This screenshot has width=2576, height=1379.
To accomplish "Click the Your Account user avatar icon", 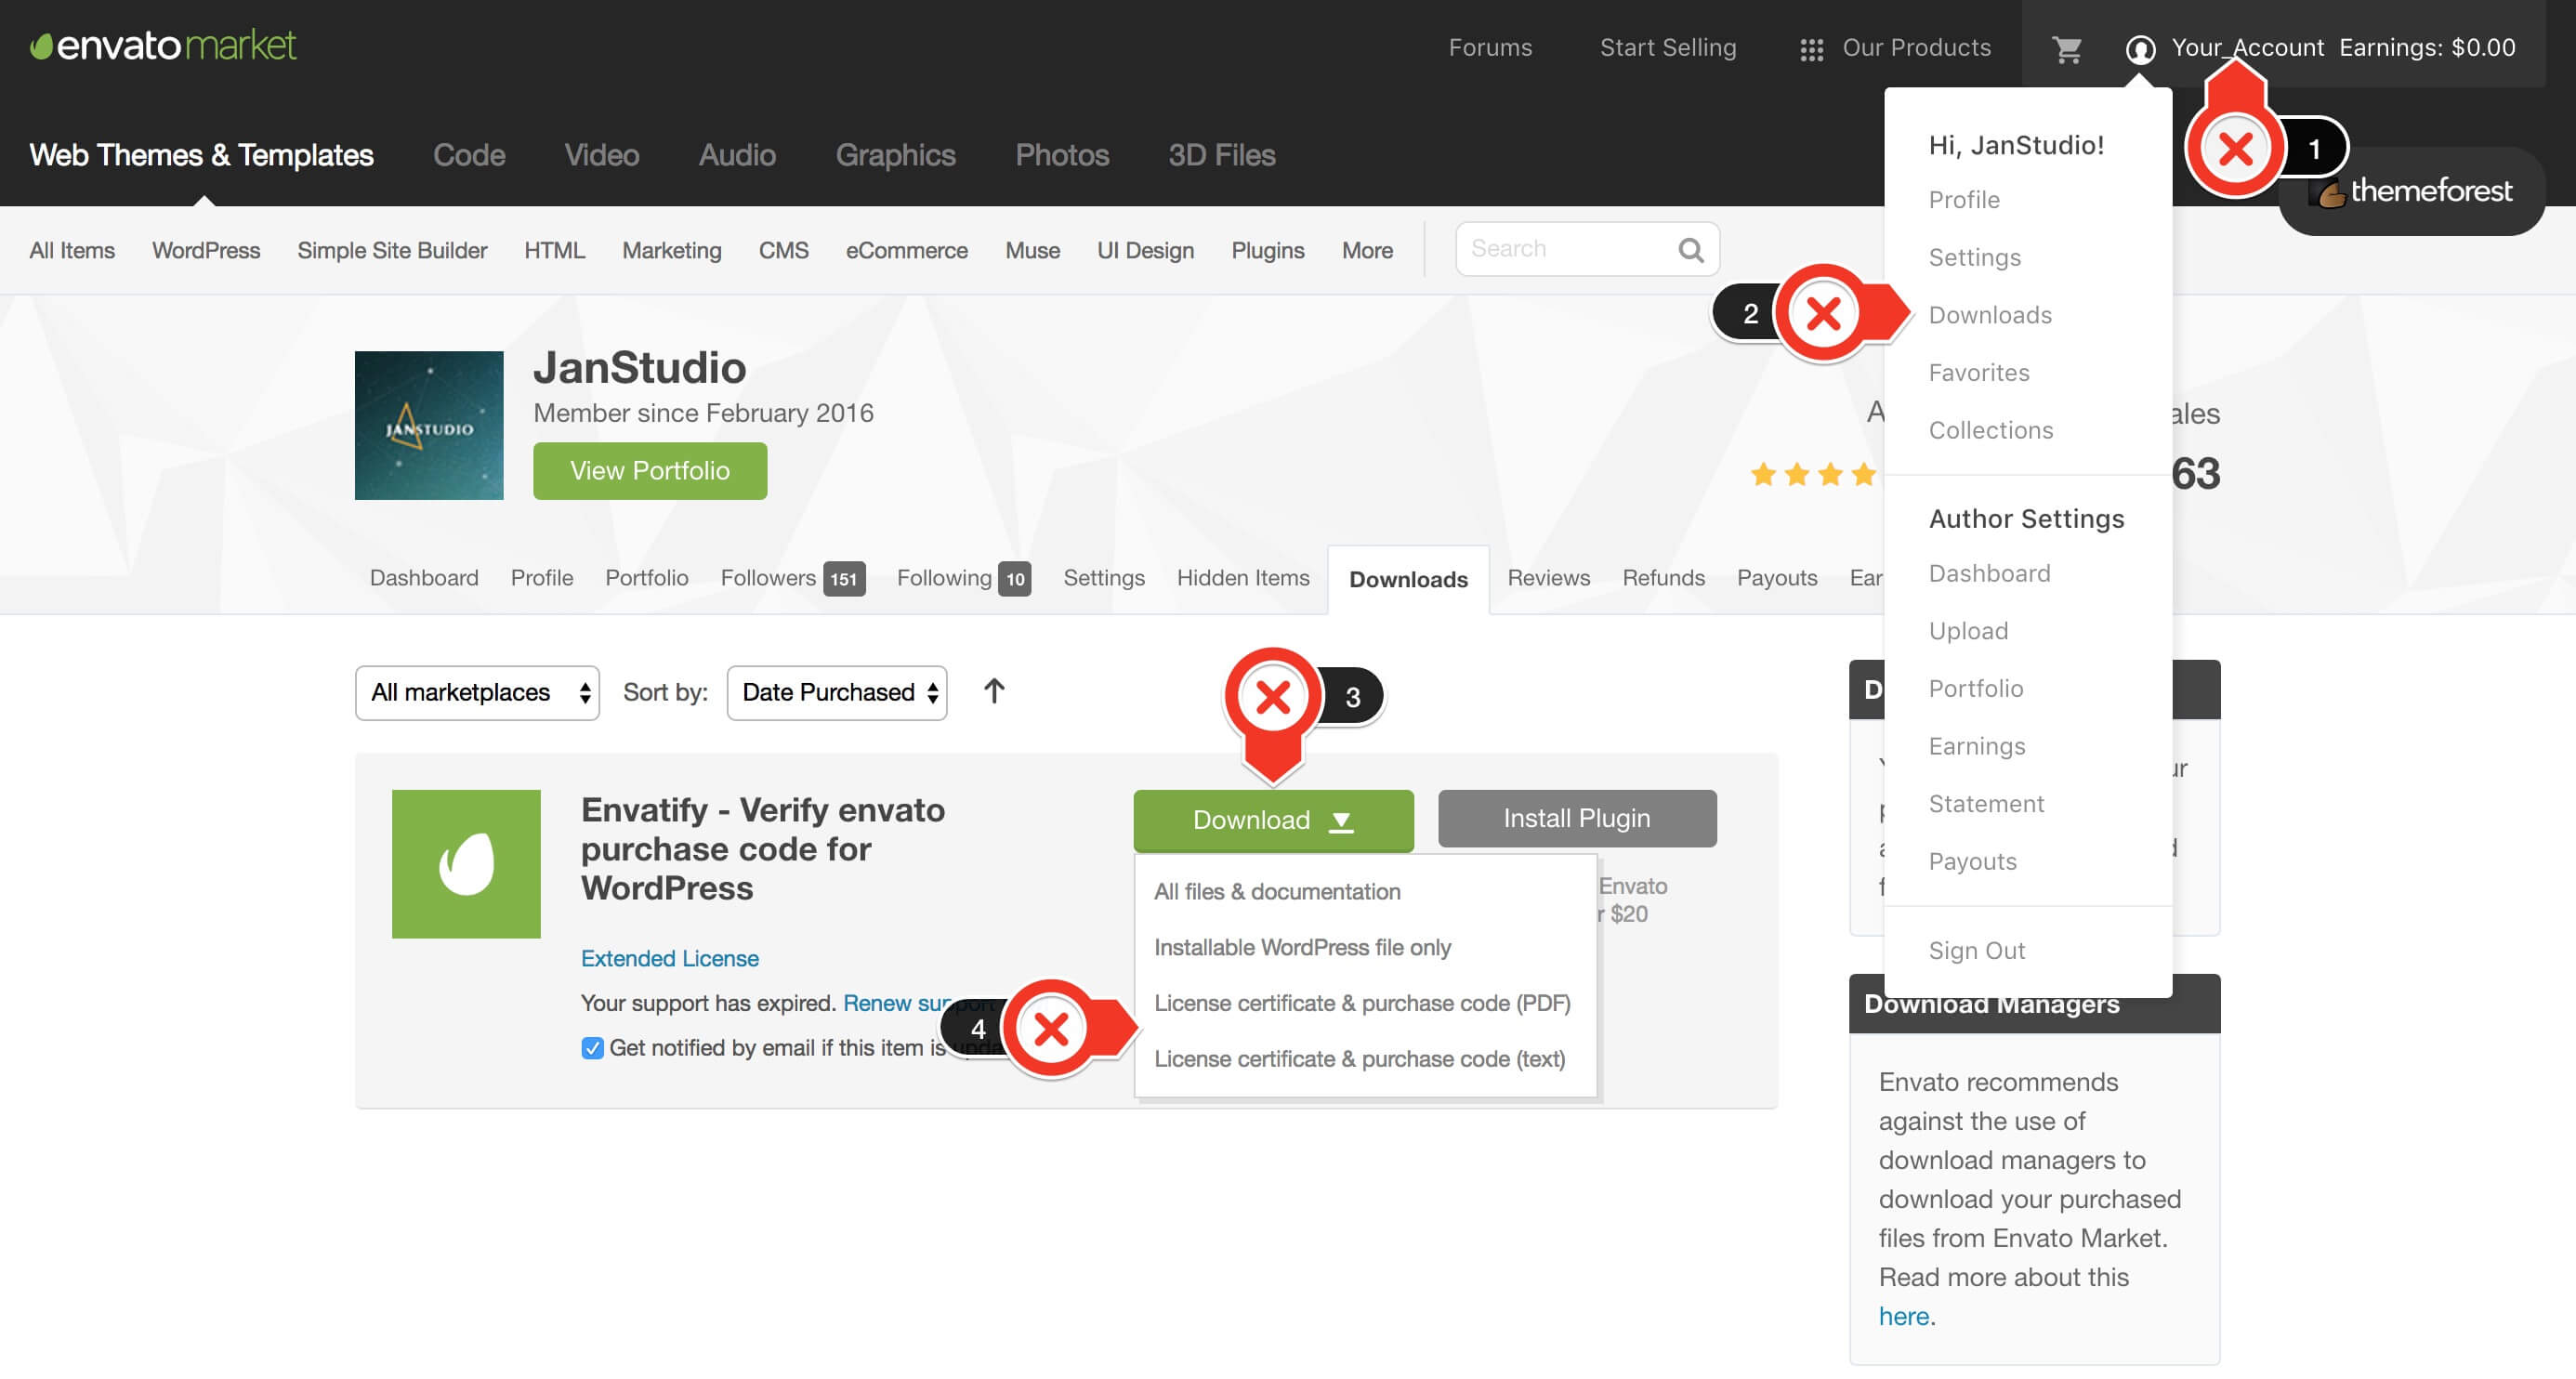I will pyautogui.click(x=2139, y=48).
